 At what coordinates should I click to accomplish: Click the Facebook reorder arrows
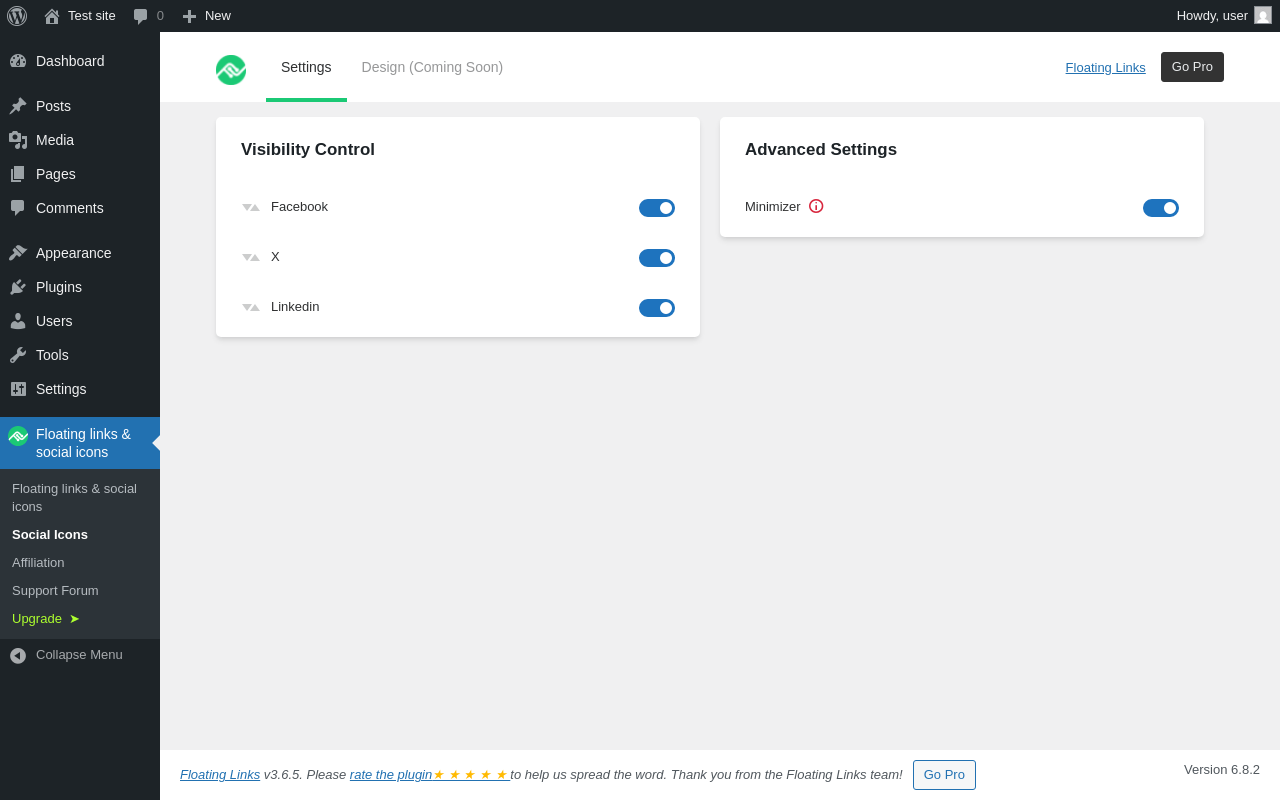coord(251,207)
